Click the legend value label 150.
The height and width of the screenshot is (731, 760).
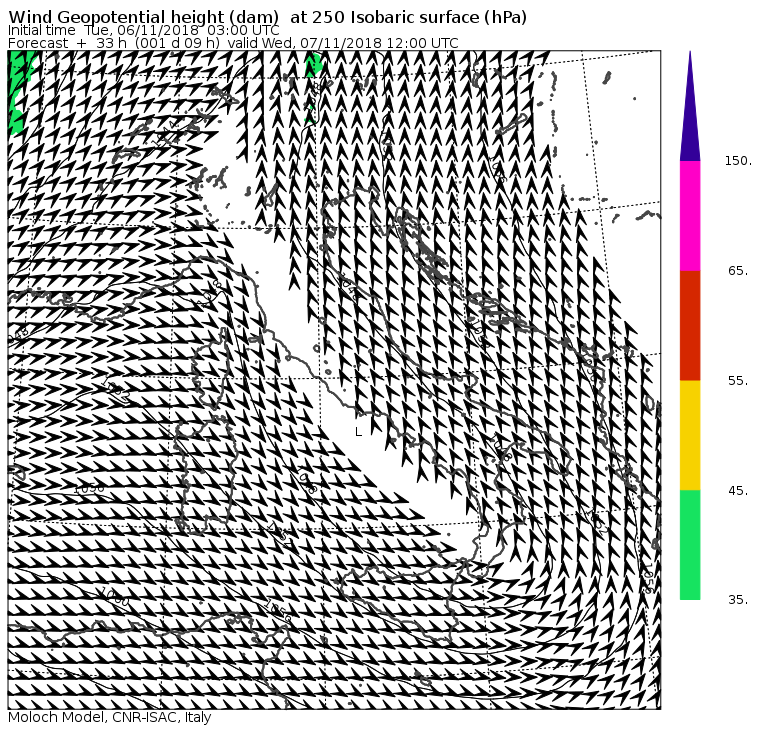click(x=738, y=160)
